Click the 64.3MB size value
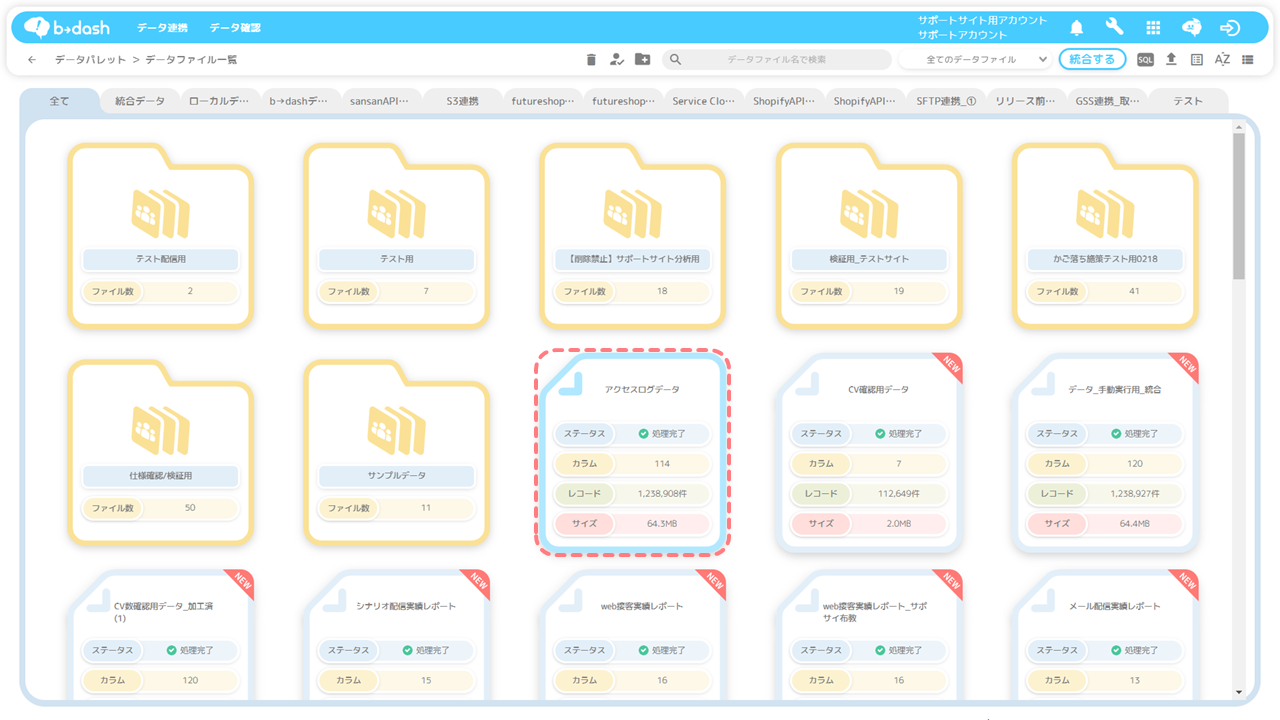The width and height of the screenshot is (1280, 720). click(661, 524)
